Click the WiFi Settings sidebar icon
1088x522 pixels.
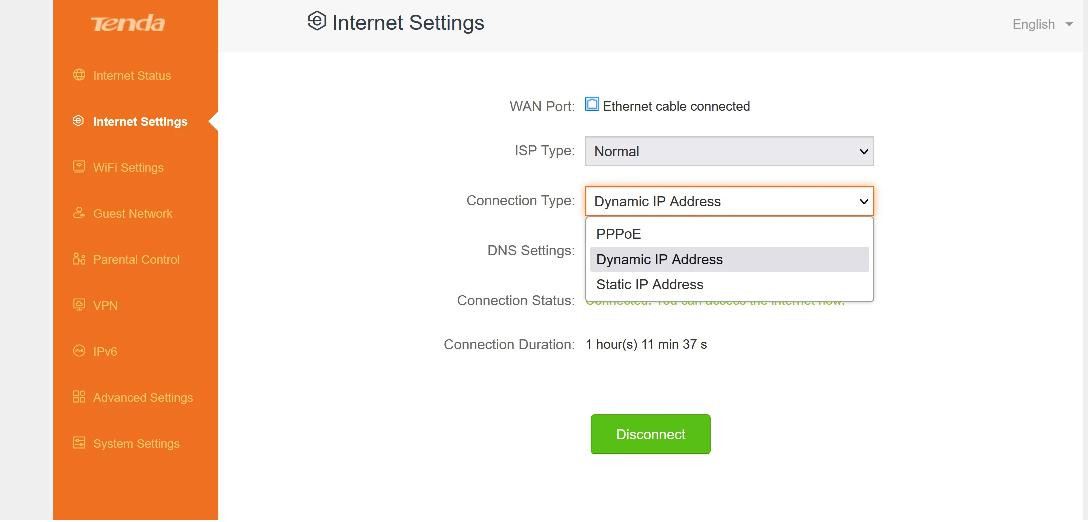coord(79,167)
